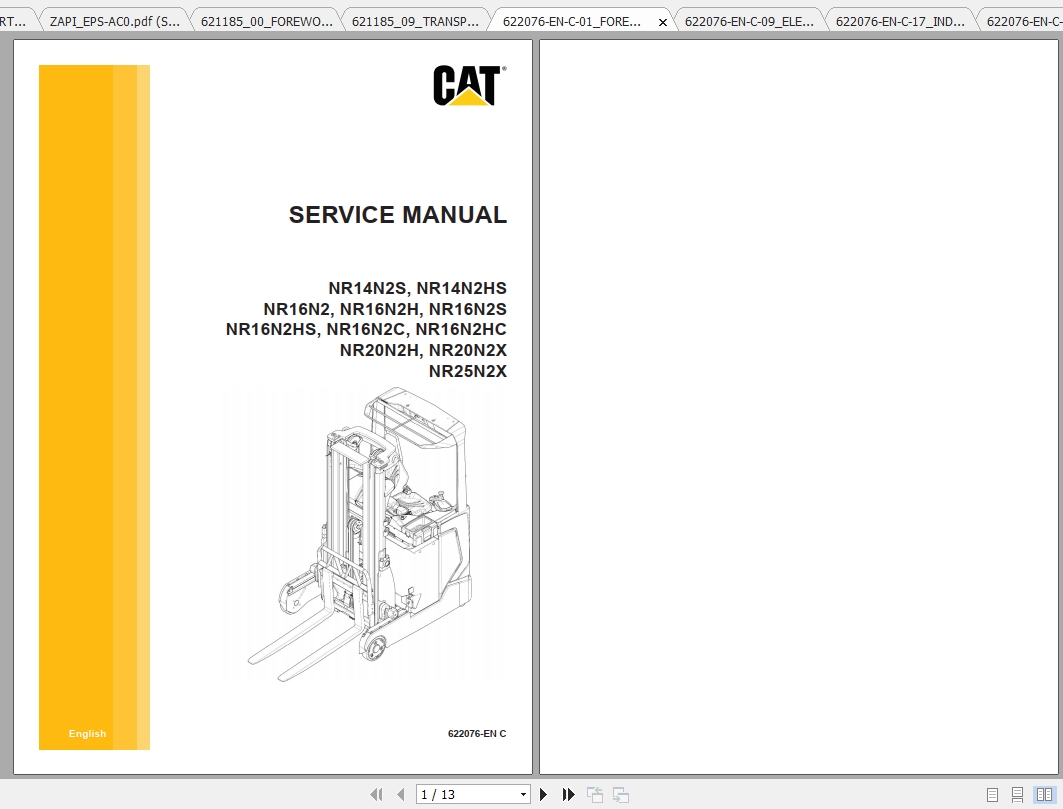Go to the previous page
This screenshot has width=1063, height=809.
pos(400,793)
